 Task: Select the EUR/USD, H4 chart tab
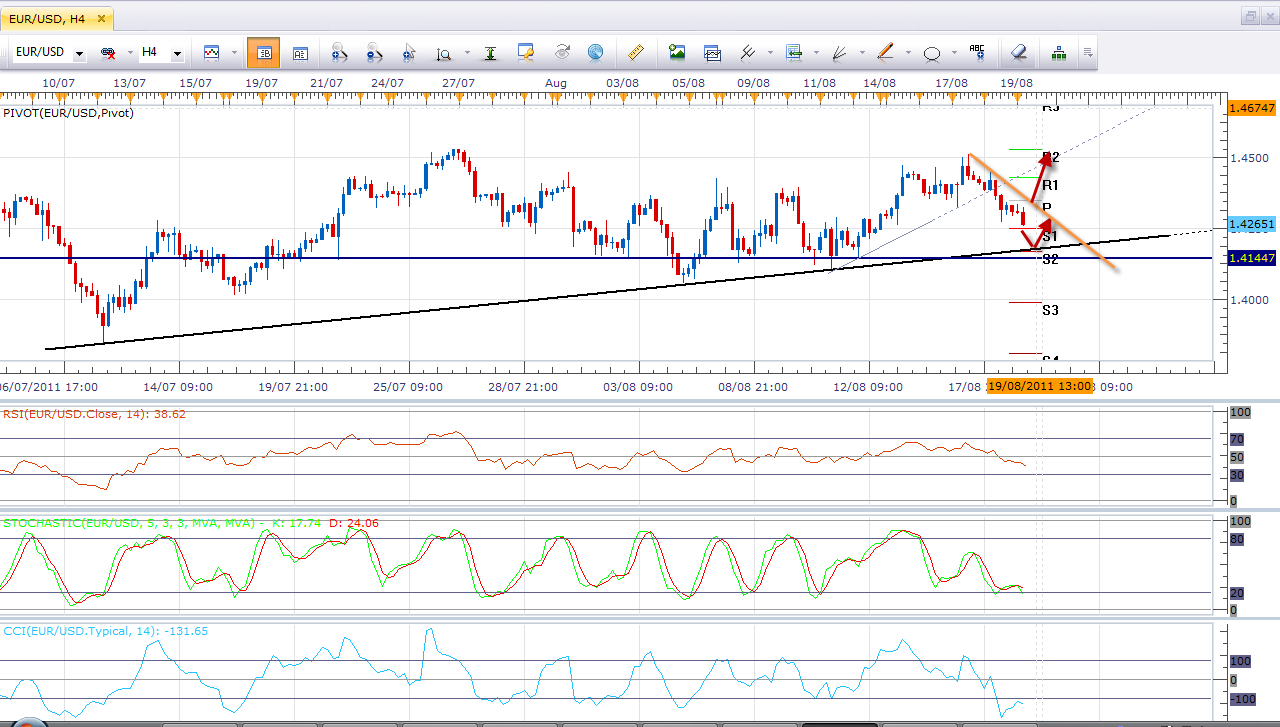[x=49, y=18]
